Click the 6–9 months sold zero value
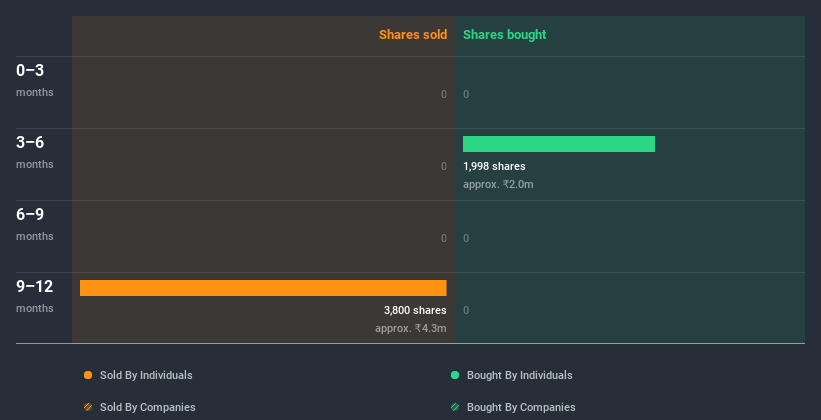Image resolution: width=821 pixels, height=420 pixels. tap(444, 238)
